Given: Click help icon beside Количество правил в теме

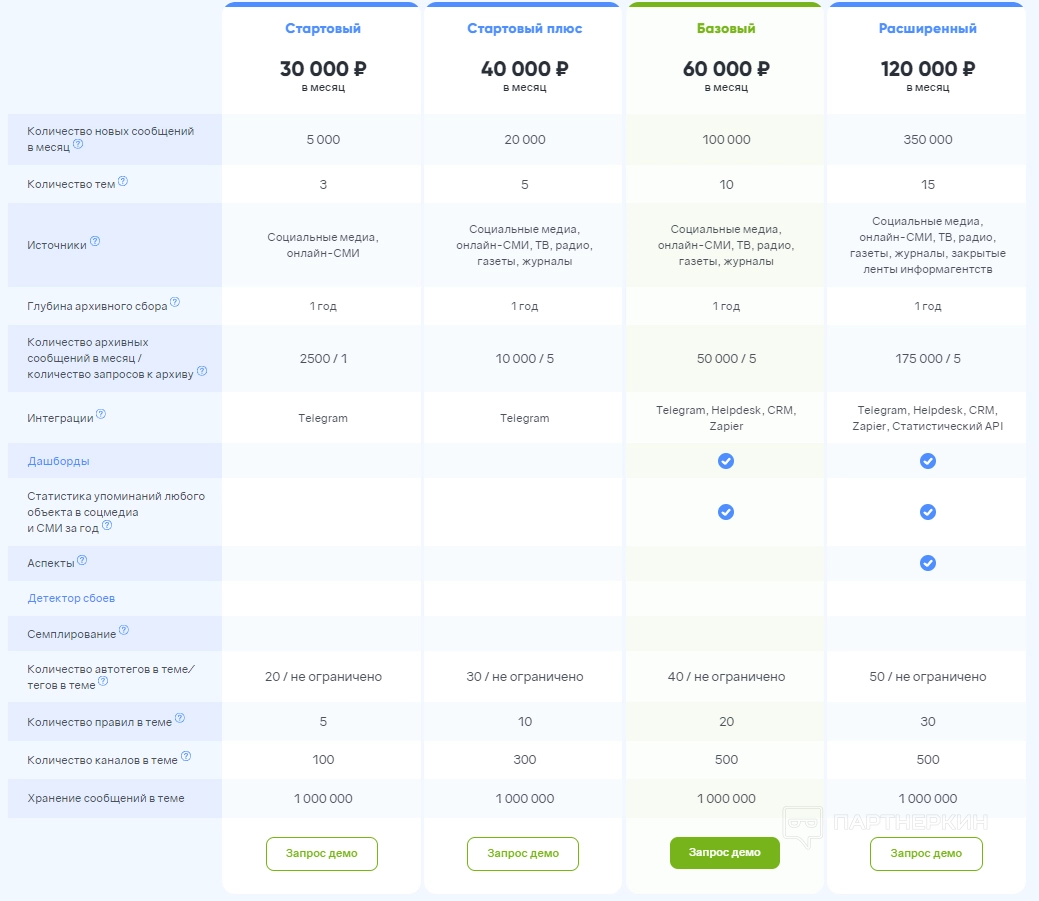Looking at the screenshot, I should [x=180, y=719].
